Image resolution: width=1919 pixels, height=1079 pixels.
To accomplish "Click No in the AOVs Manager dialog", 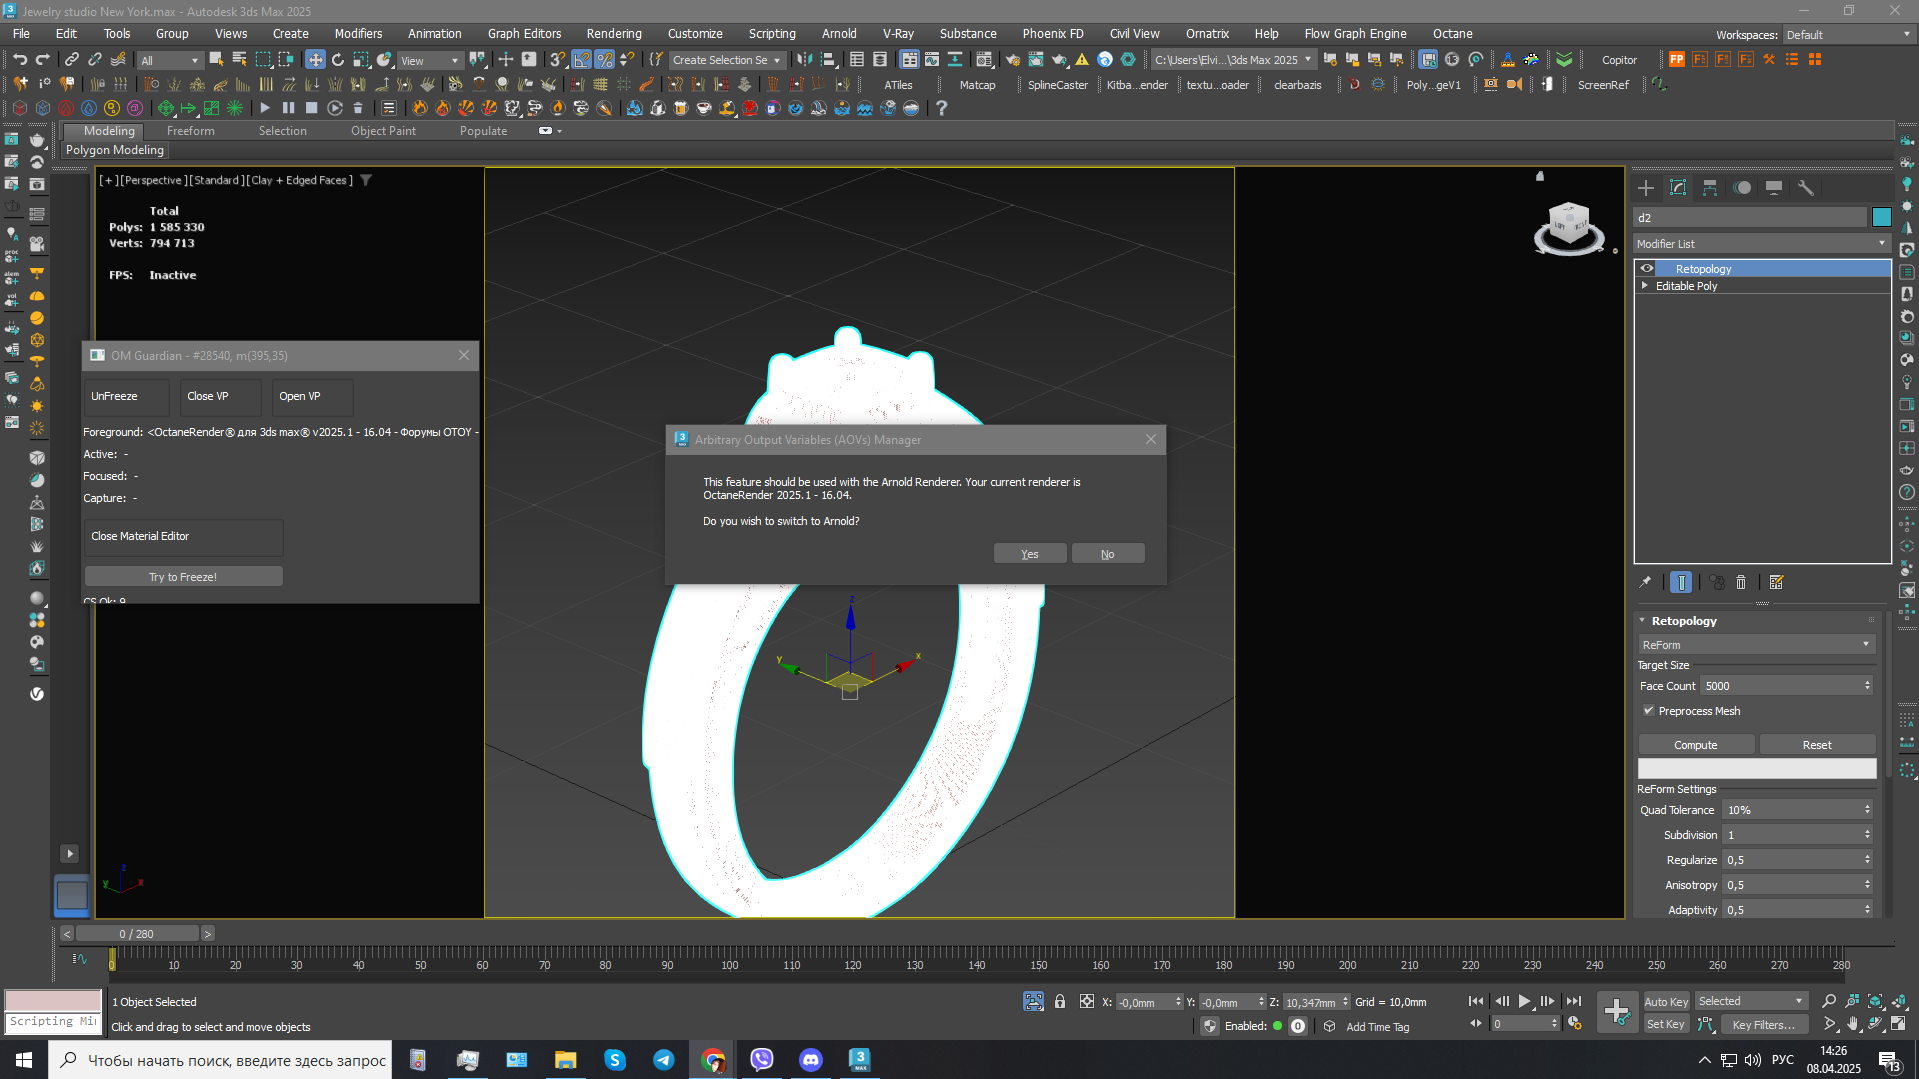I will 1107,554.
